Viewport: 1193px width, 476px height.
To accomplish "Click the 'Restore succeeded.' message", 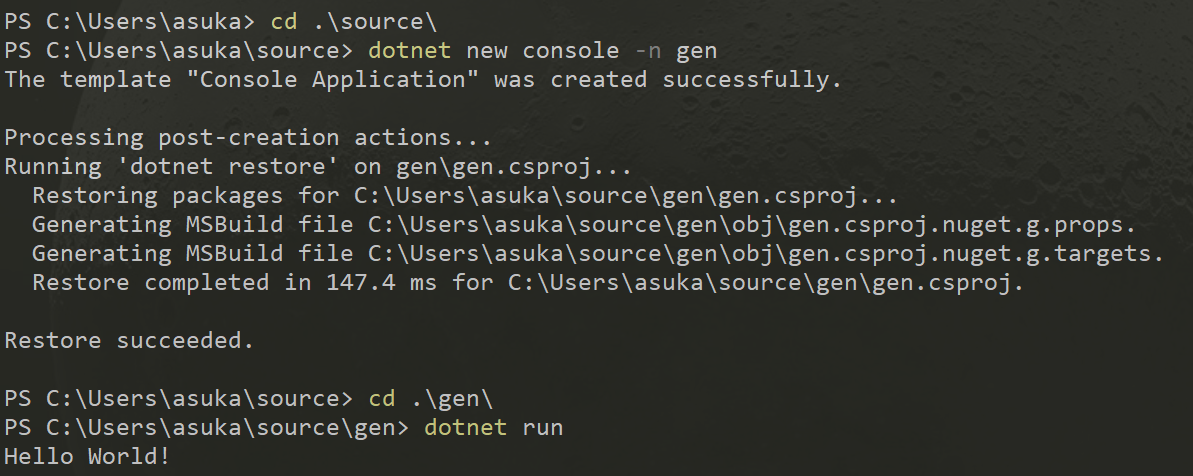I will pyautogui.click(x=129, y=341).
